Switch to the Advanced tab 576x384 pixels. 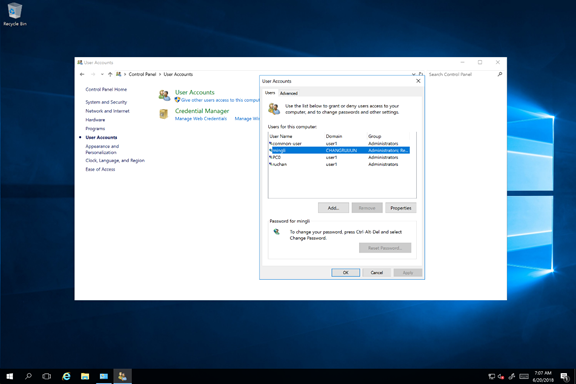pos(289,93)
